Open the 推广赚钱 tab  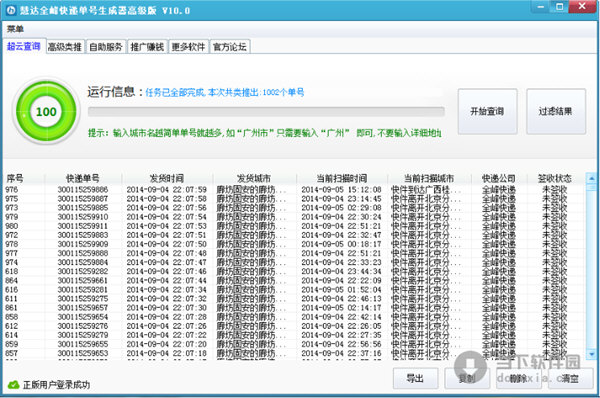[x=147, y=47]
